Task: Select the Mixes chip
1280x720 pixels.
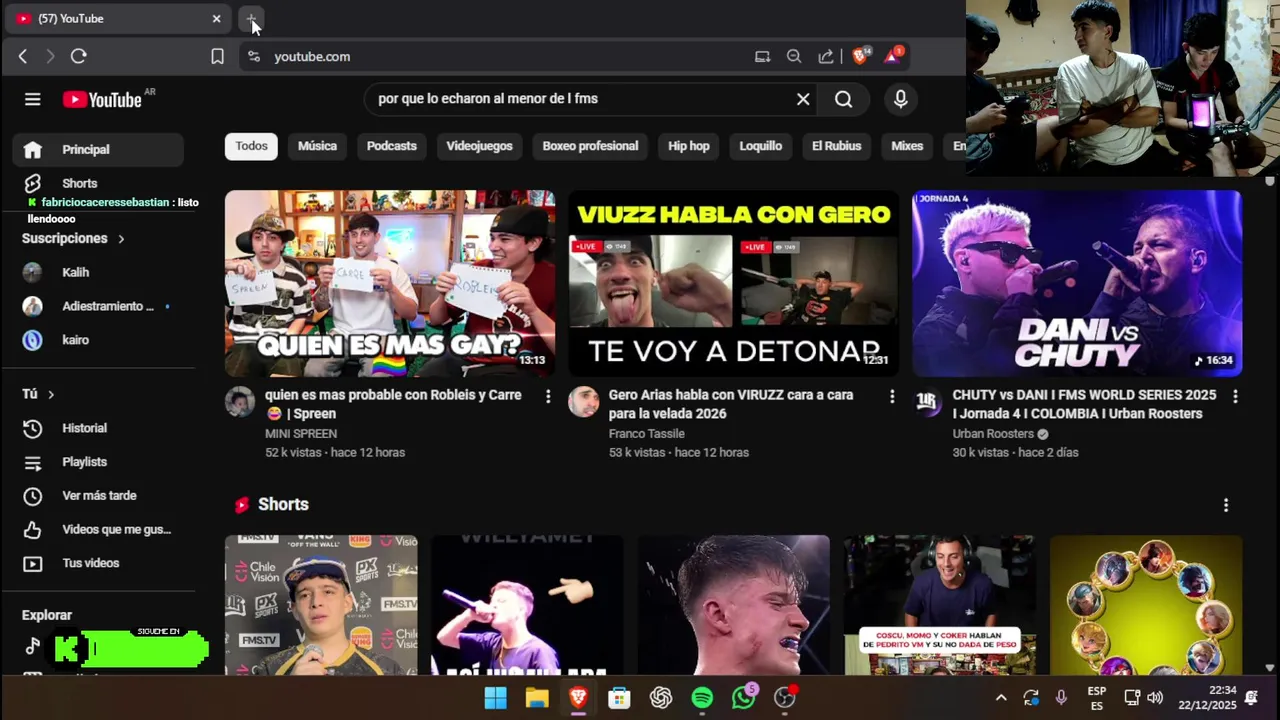Action: click(907, 146)
